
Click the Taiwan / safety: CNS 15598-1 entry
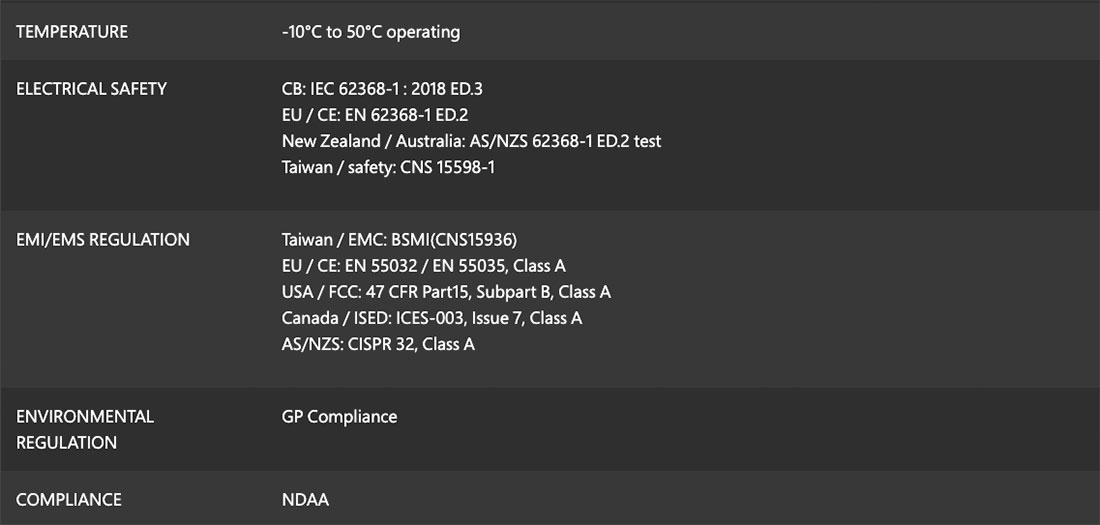pyautogui.click(x=388, y=167)
